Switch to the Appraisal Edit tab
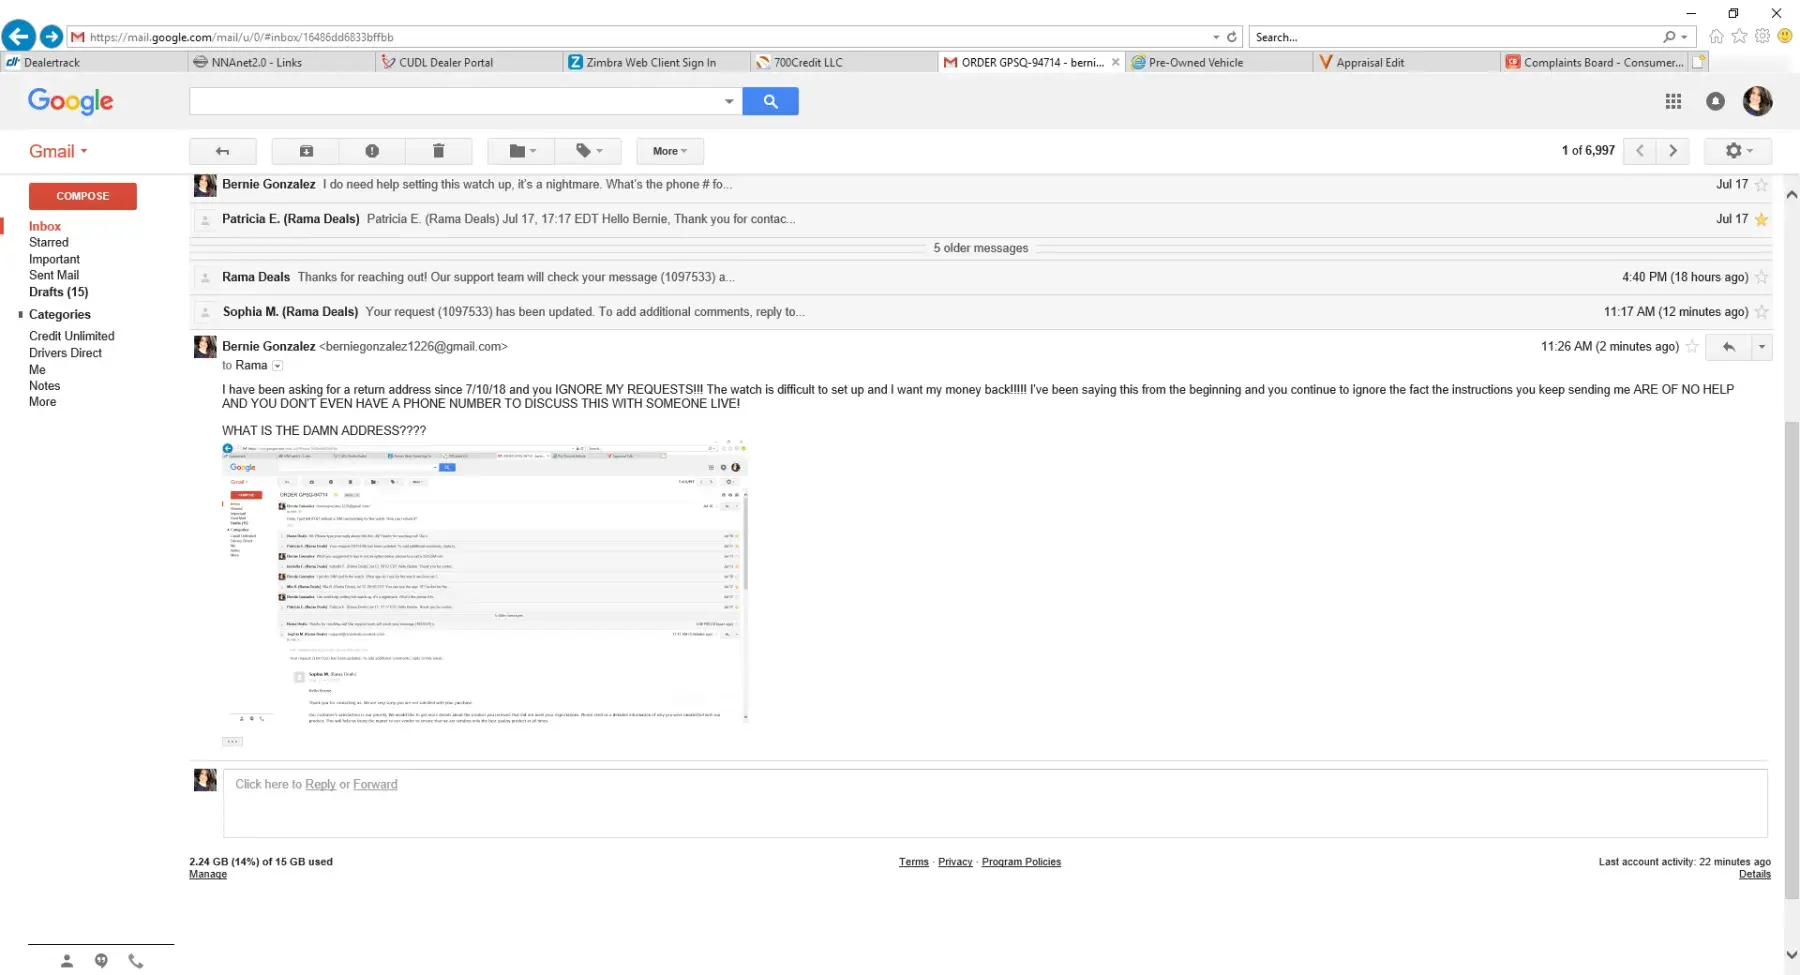This screenshot has height=975, width=1800. click(x=1407, y=62)
